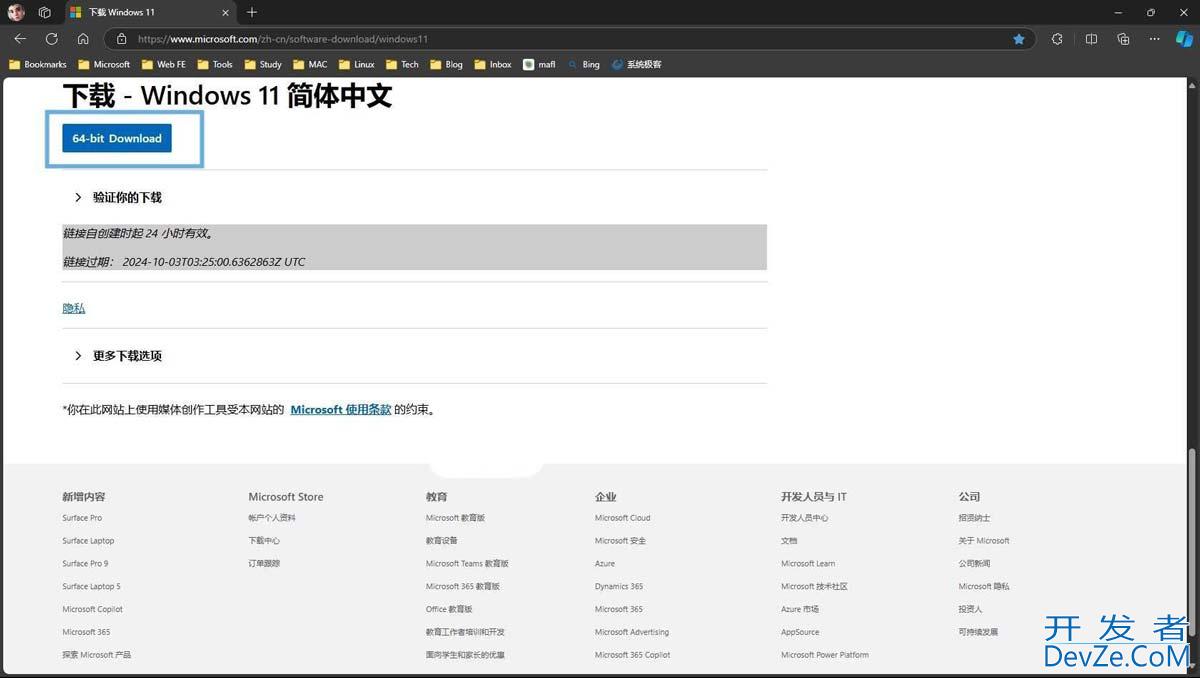This screenshot has height=678, width=1200.
Task: Toggle the favorite star in the address bar
Action: 1018,39
